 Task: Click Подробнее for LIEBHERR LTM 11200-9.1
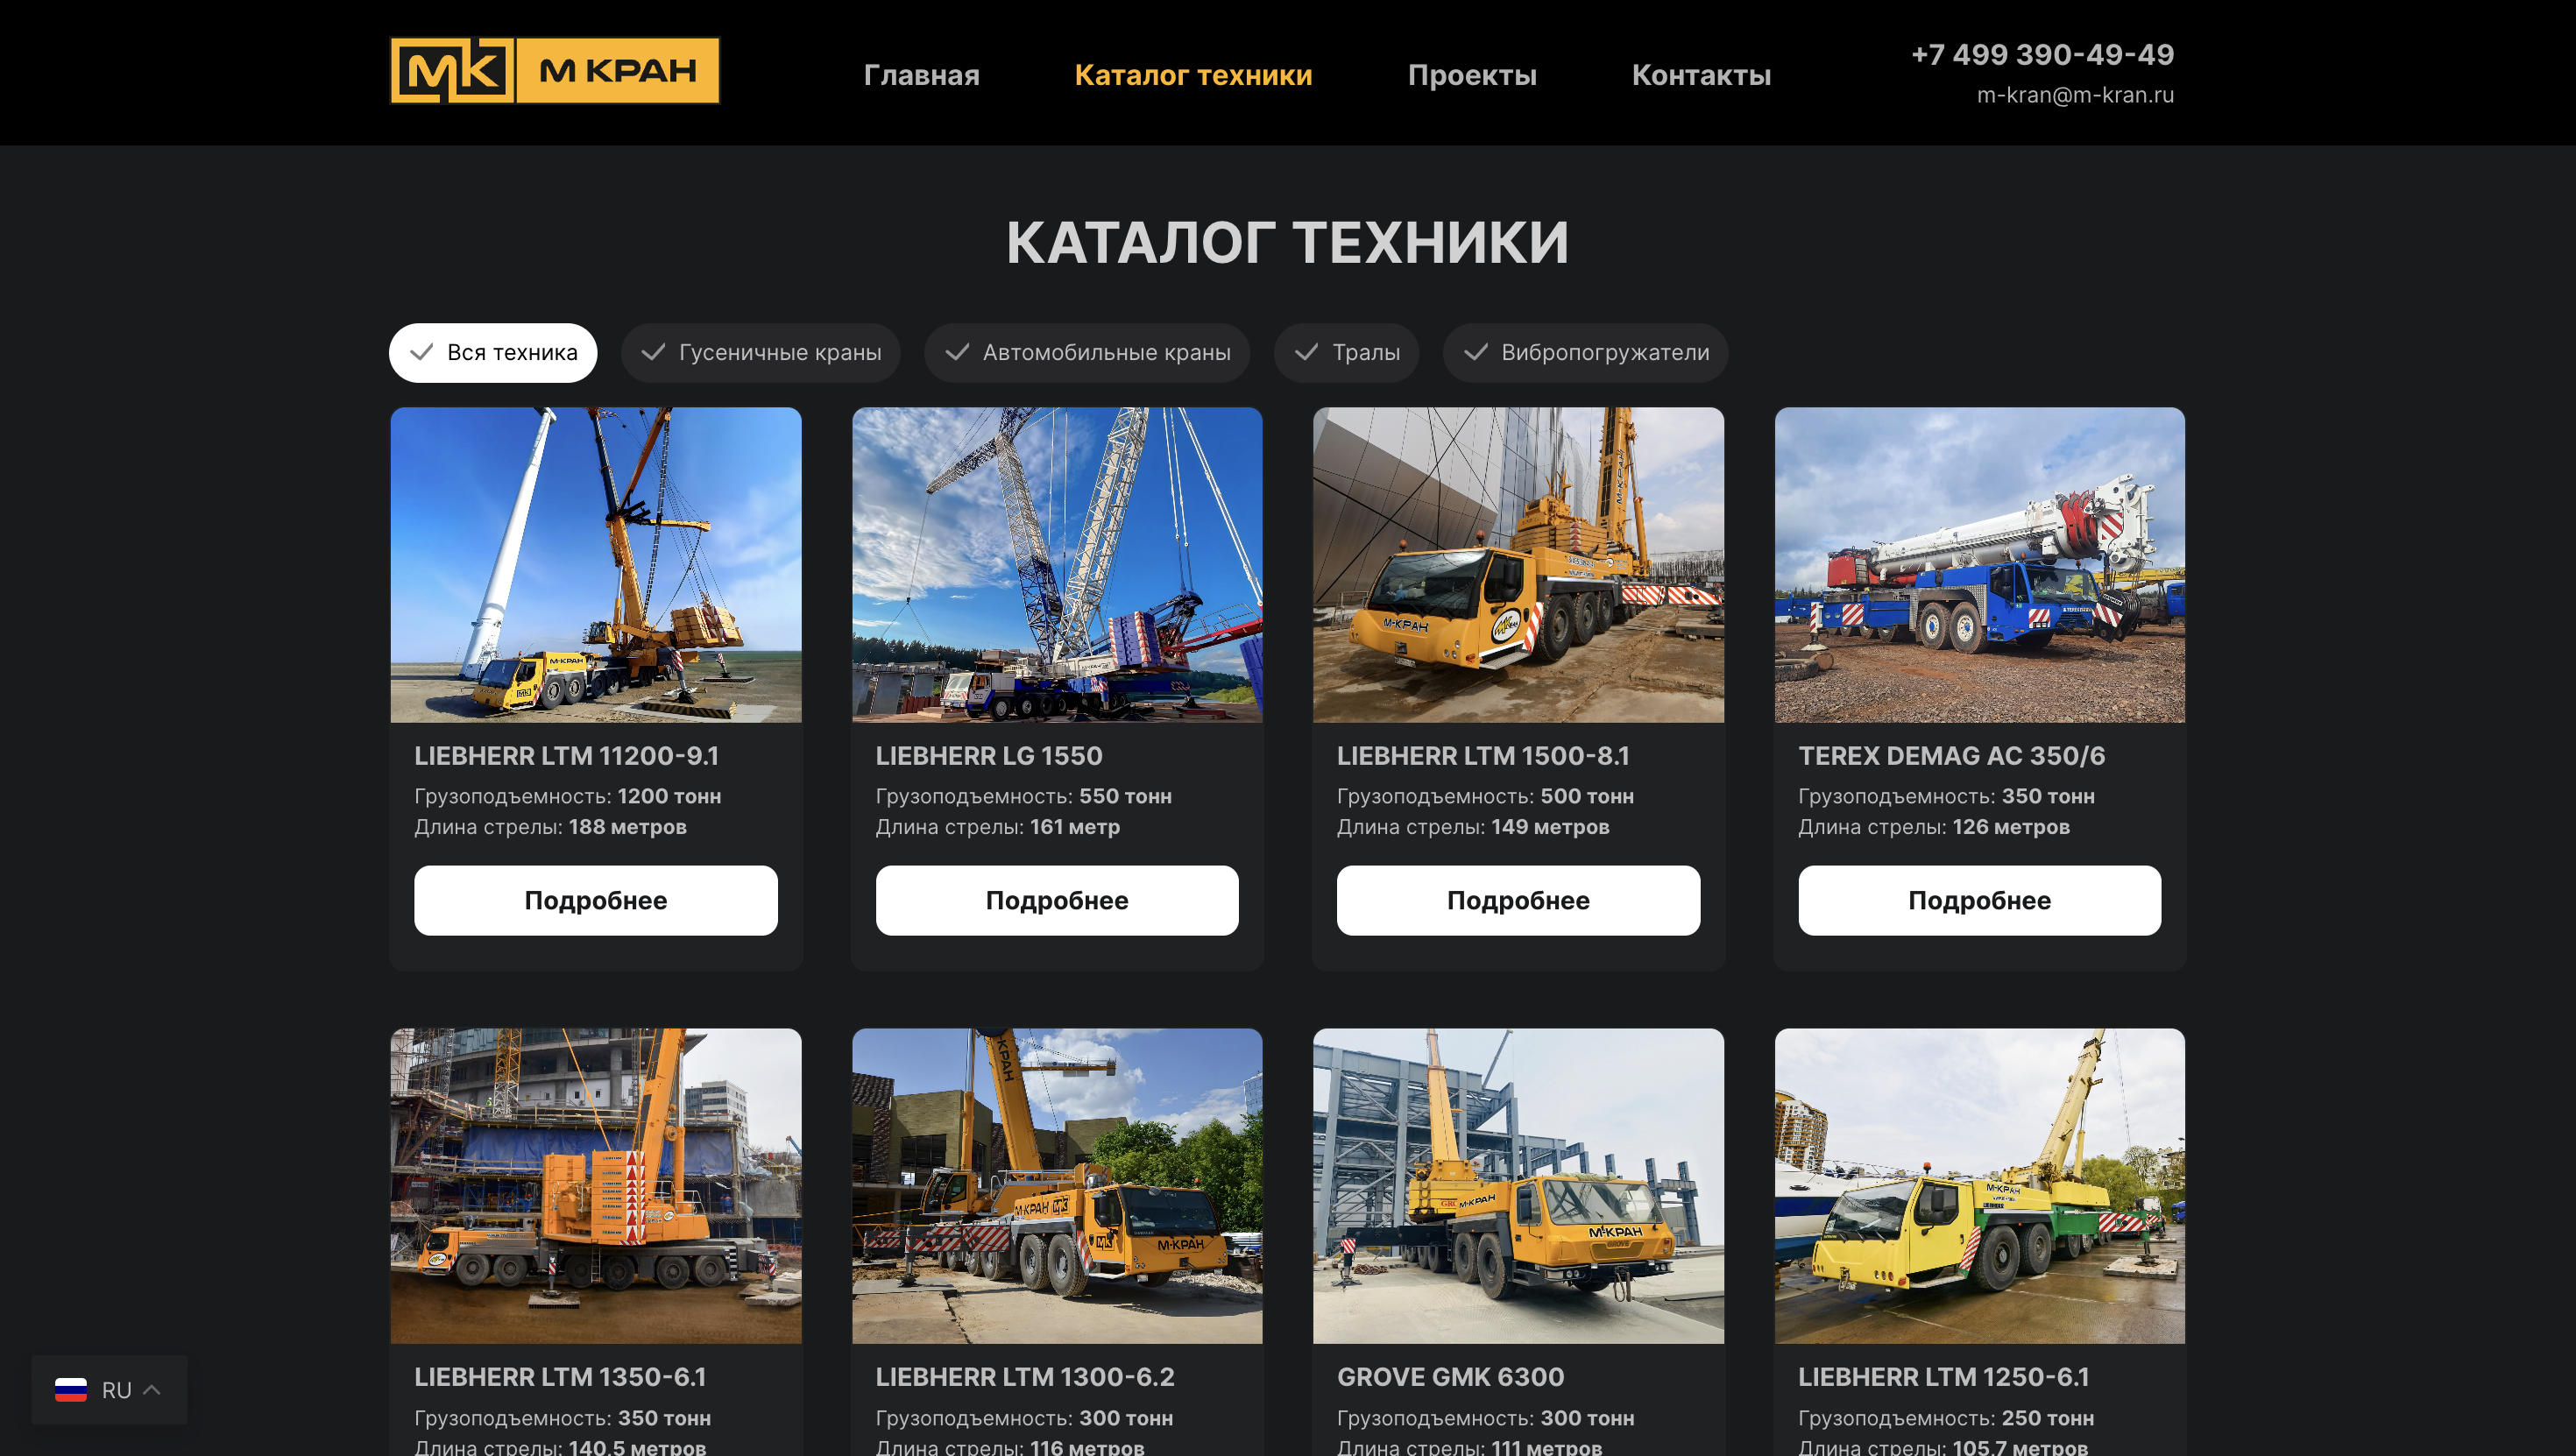pyautogui.click(x=596, y=900)
